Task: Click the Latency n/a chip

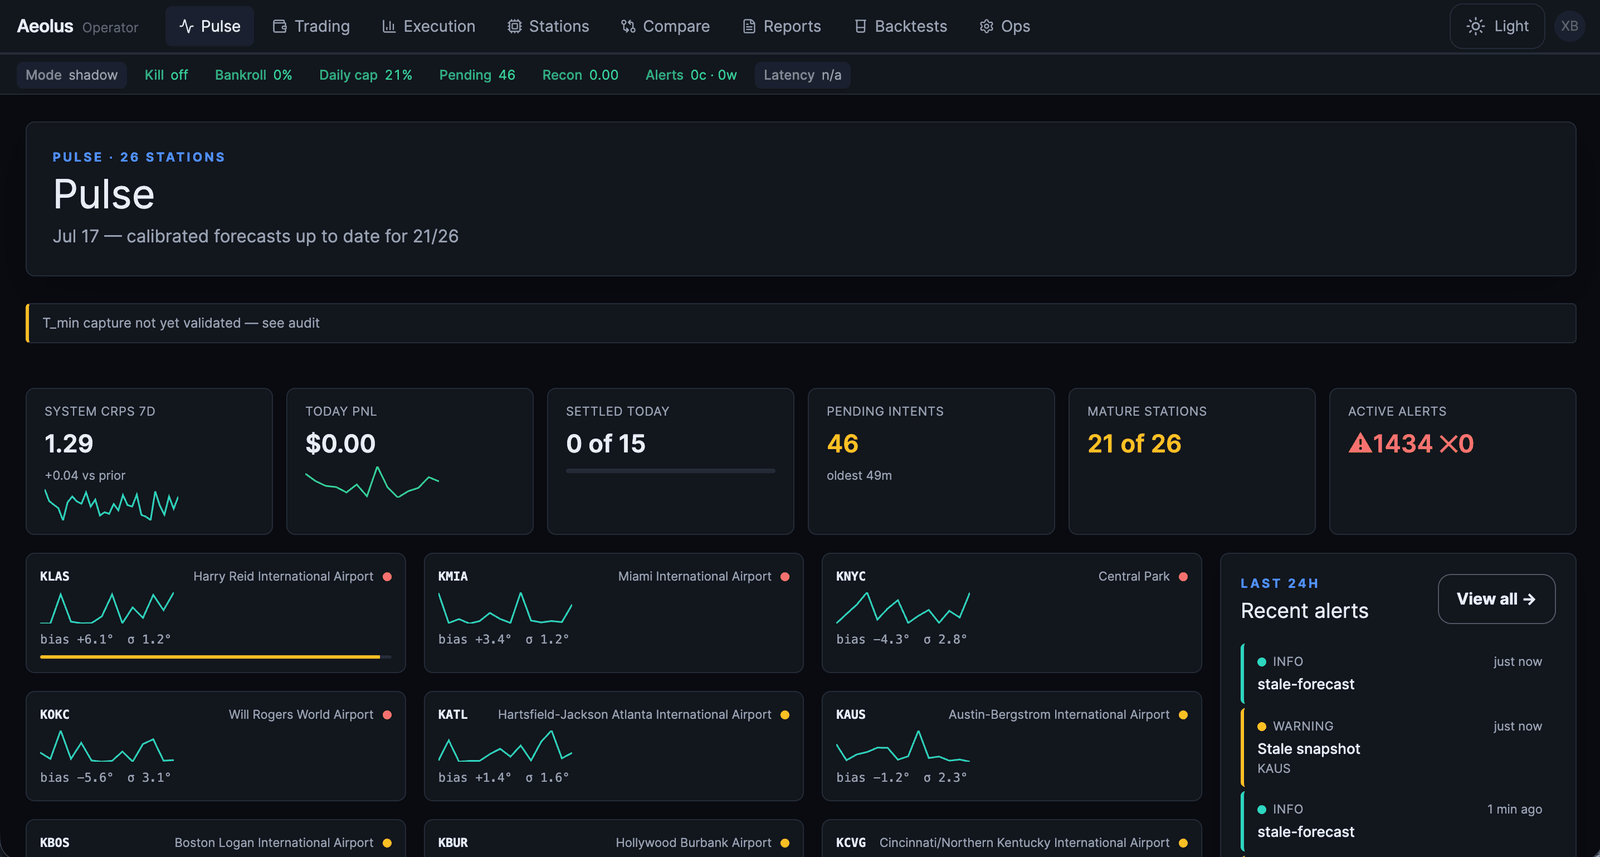Action: click(802, 75)
